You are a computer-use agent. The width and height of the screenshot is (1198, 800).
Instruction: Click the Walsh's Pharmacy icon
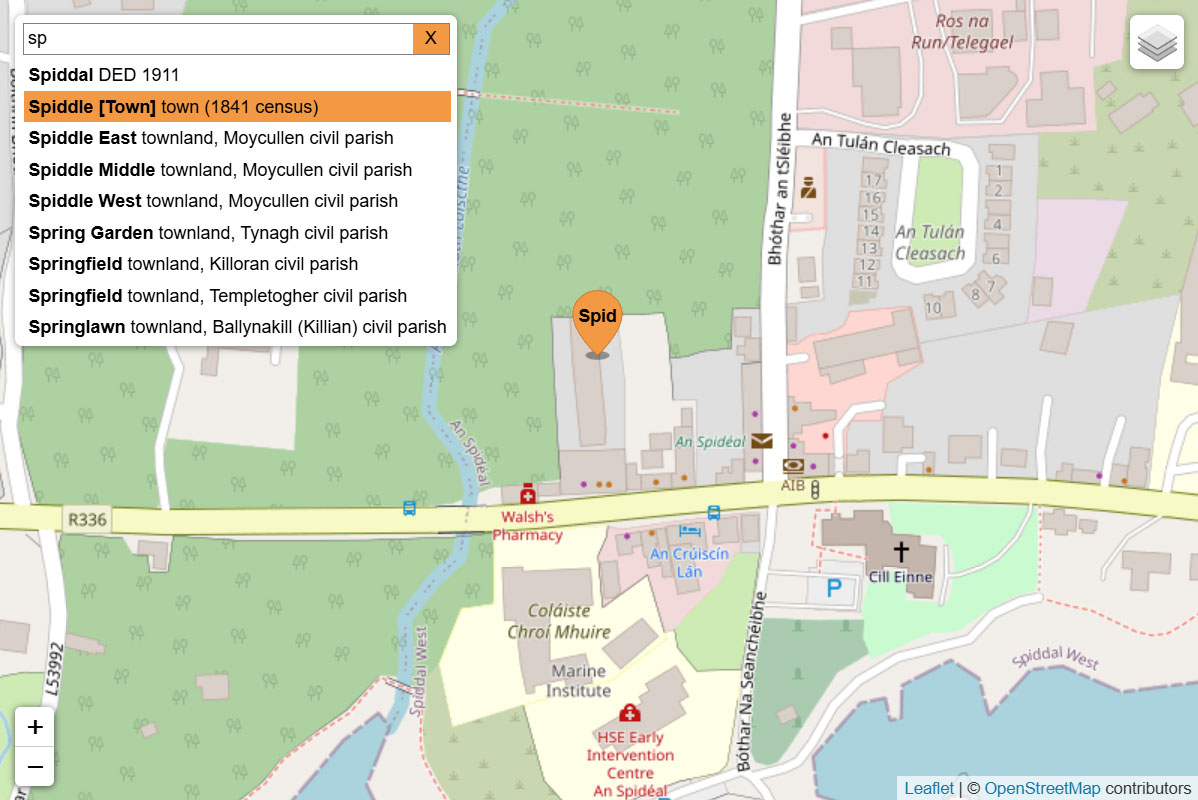tap(527, 494)
